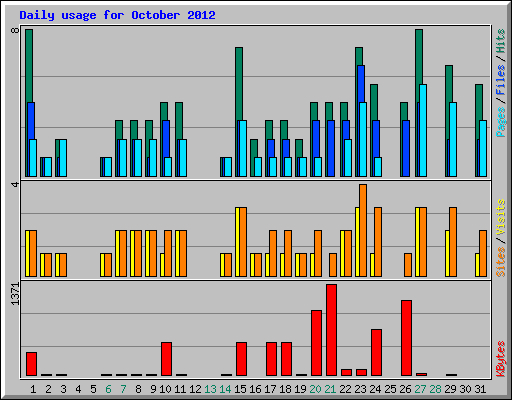Image resolution: width=512 pixels, height=400 pixels.
Task: Click the 'Sites' legend label
Action: pos(501,262)
